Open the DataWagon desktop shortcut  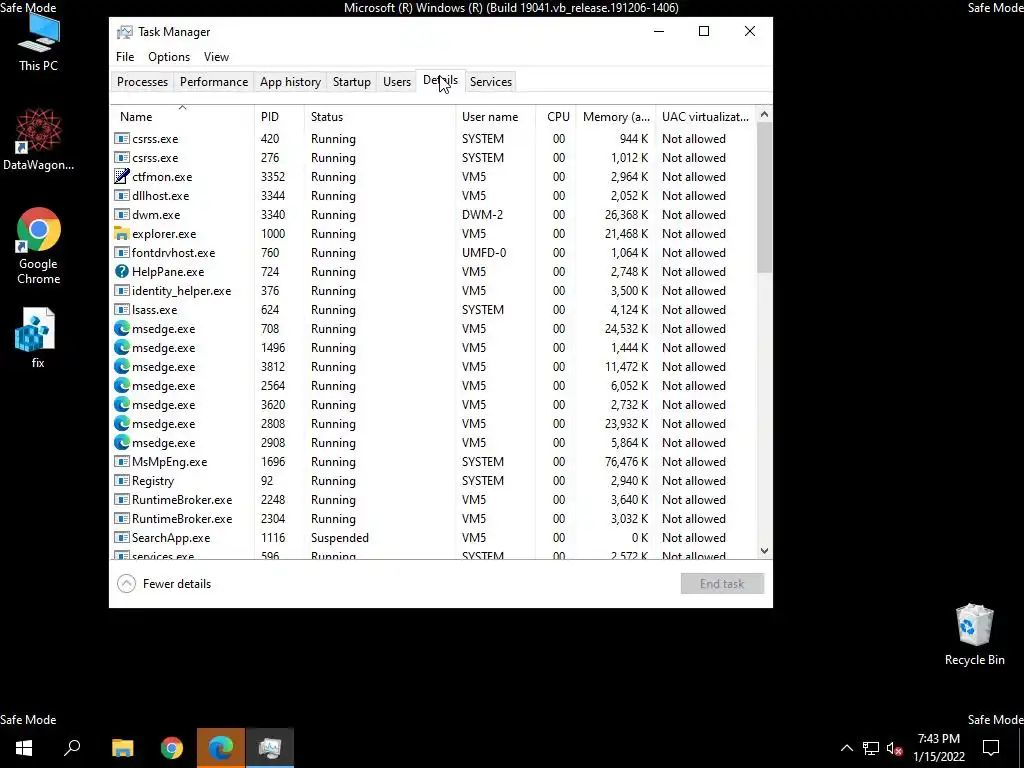pyautogui.click(x=38, y=140)
